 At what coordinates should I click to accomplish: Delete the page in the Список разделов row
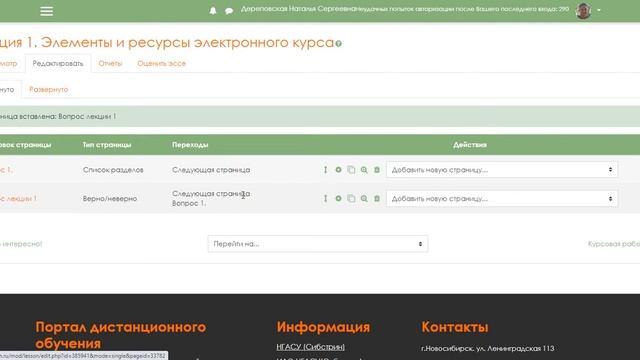tap(377, 170)
